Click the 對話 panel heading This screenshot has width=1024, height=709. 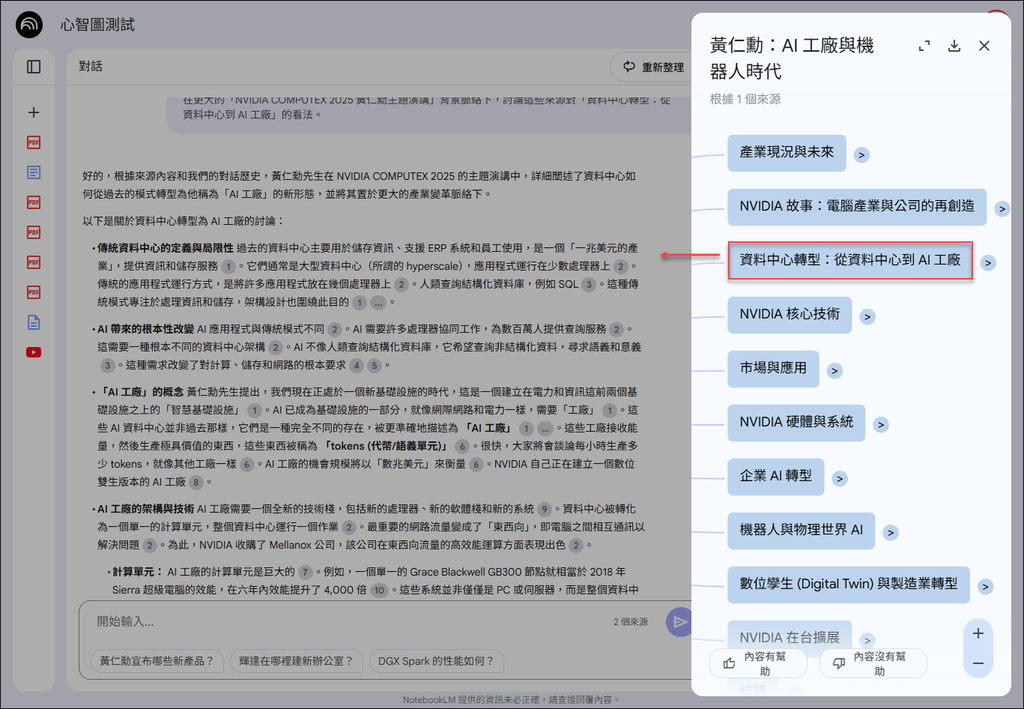click(91, 67)
